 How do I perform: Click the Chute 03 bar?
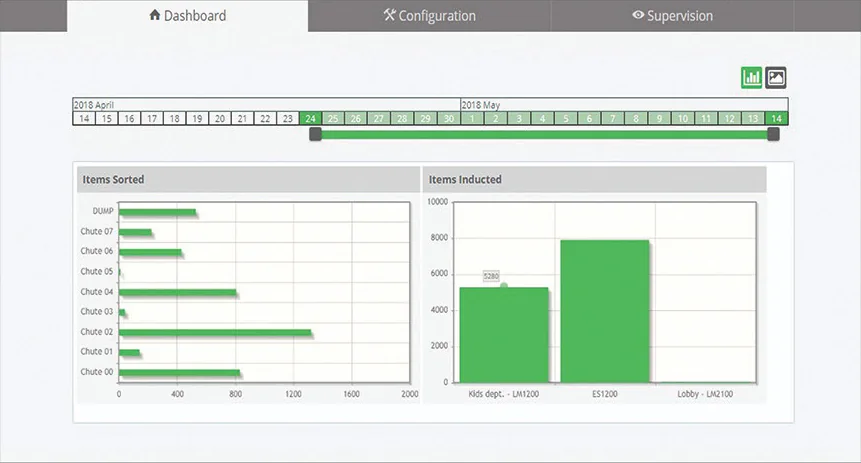click(x=122, y=313)
